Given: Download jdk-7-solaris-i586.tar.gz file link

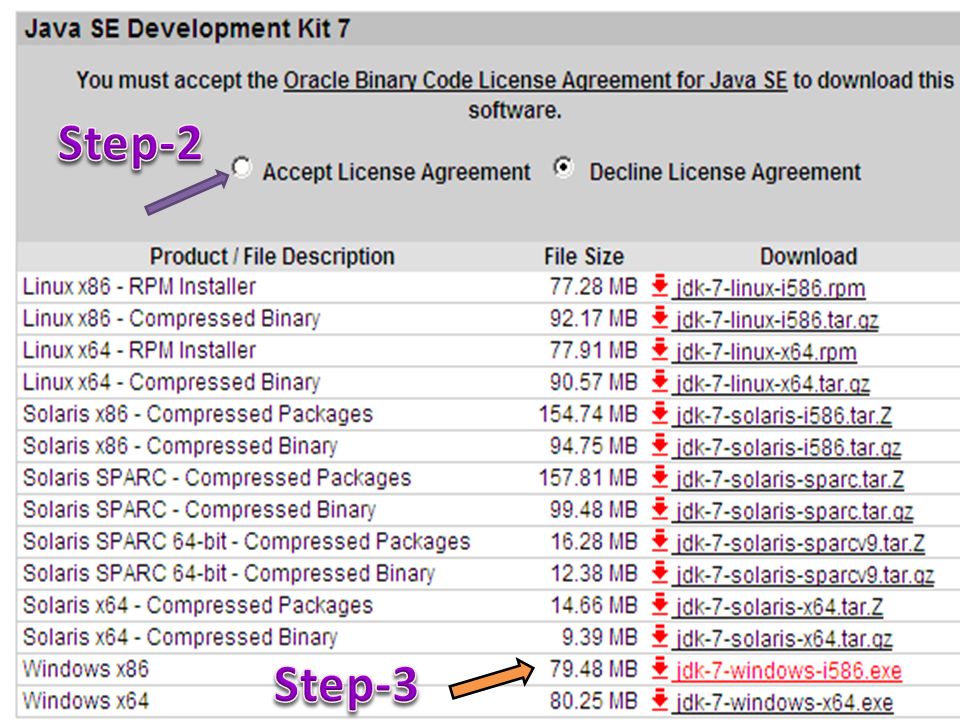Looking at the screenshot, I should [x=787, y=447].
